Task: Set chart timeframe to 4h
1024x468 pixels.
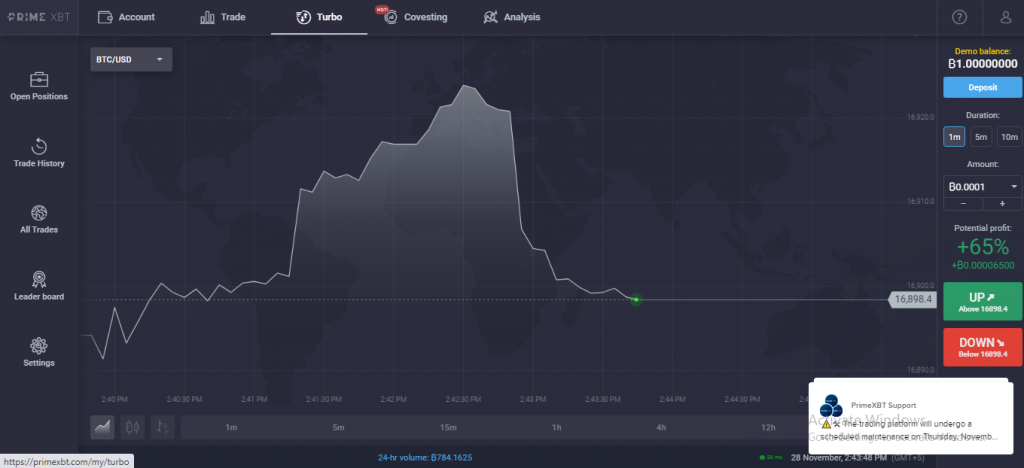Action: click(661, 428)
